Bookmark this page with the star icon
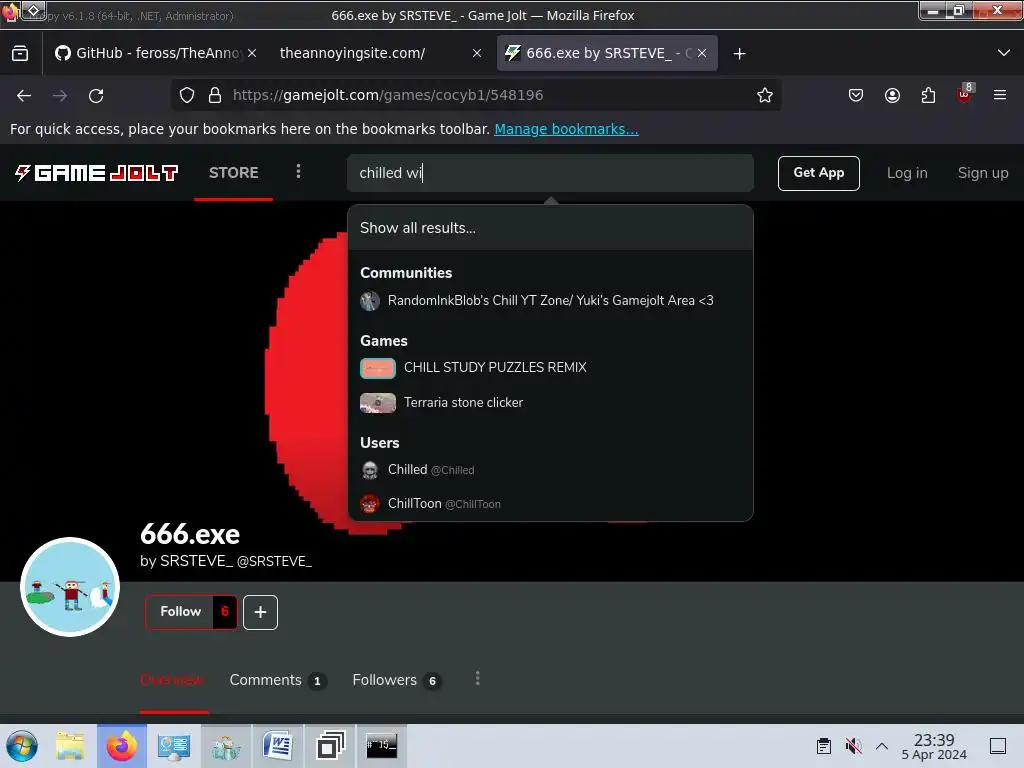The height and width of the screenshot is (768, 1024). pyautogui.click(x=765, y=95)
